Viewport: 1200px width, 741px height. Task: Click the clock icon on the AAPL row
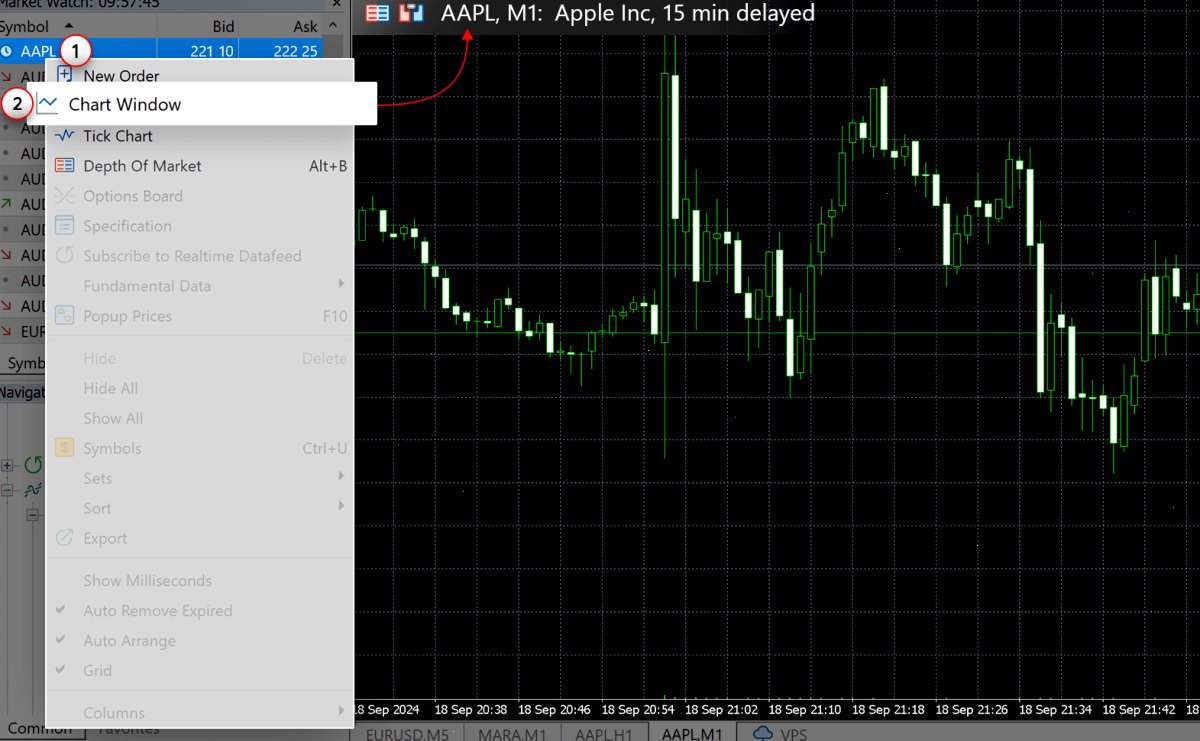click(x=7, y=51)
